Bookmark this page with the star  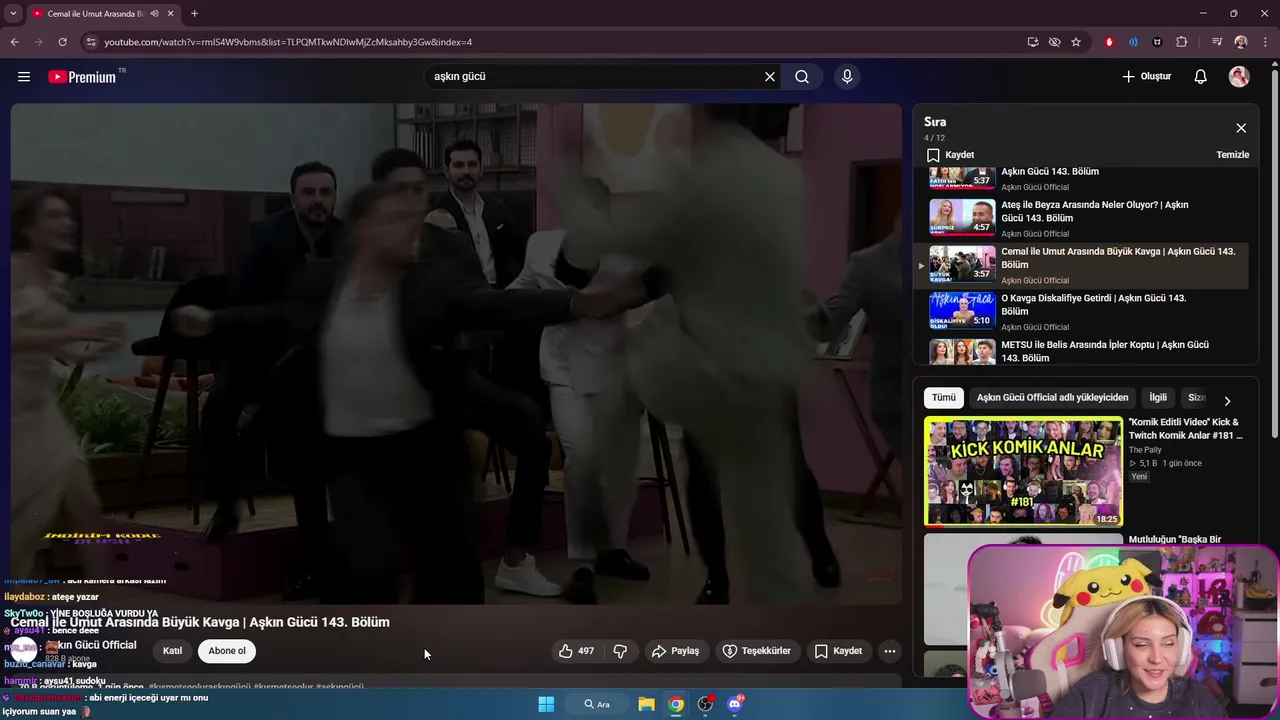tap(1076, 42)
